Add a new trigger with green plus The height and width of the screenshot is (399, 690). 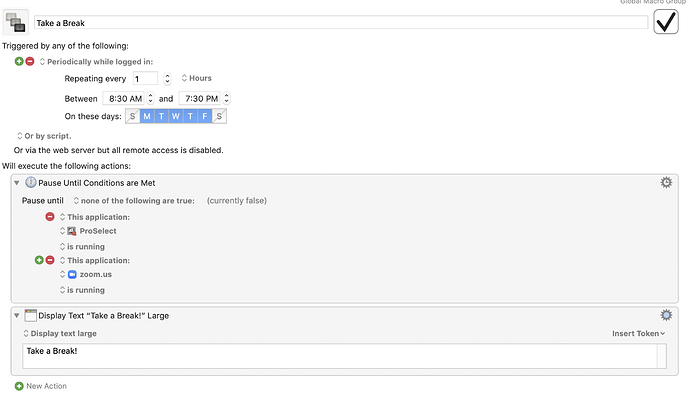coord(19,62)
